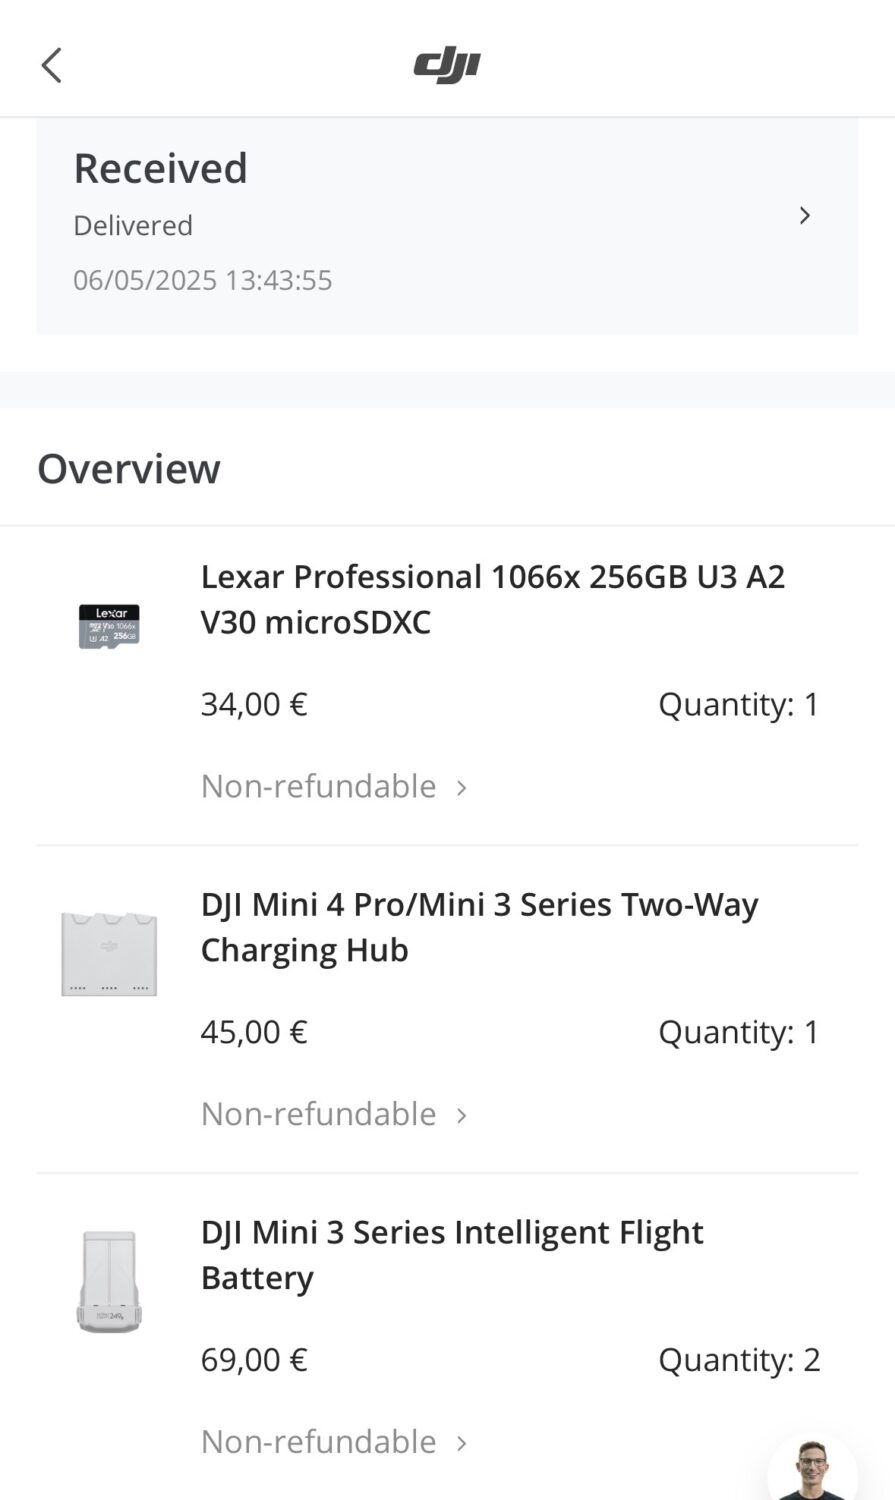Tap Non-refundable text under Lexar card

pos(319,787)
